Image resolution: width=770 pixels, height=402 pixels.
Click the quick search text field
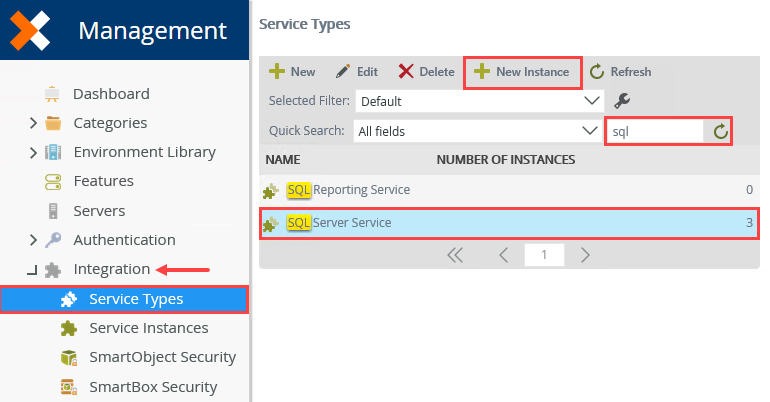tap(655, 131)
